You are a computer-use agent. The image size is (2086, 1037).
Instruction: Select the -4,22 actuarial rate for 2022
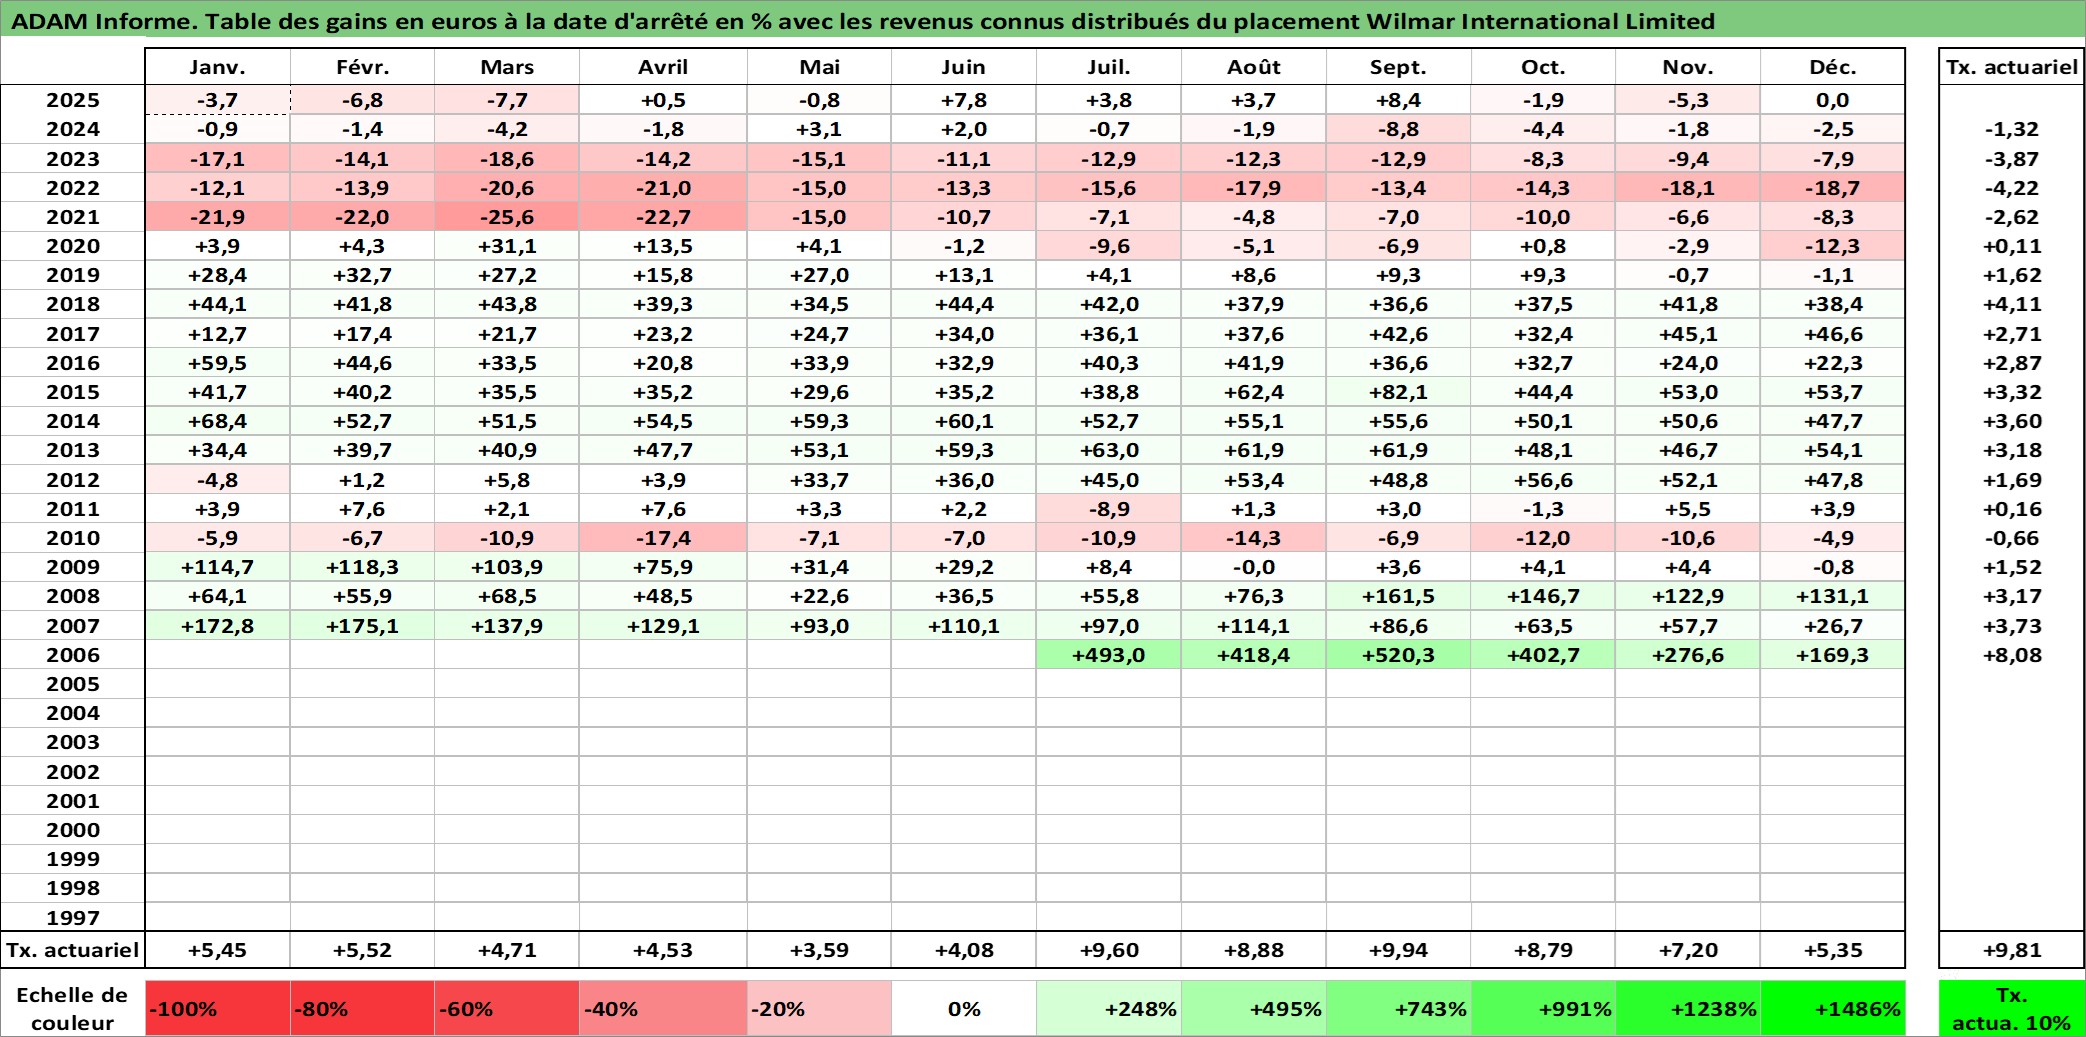2012,188
